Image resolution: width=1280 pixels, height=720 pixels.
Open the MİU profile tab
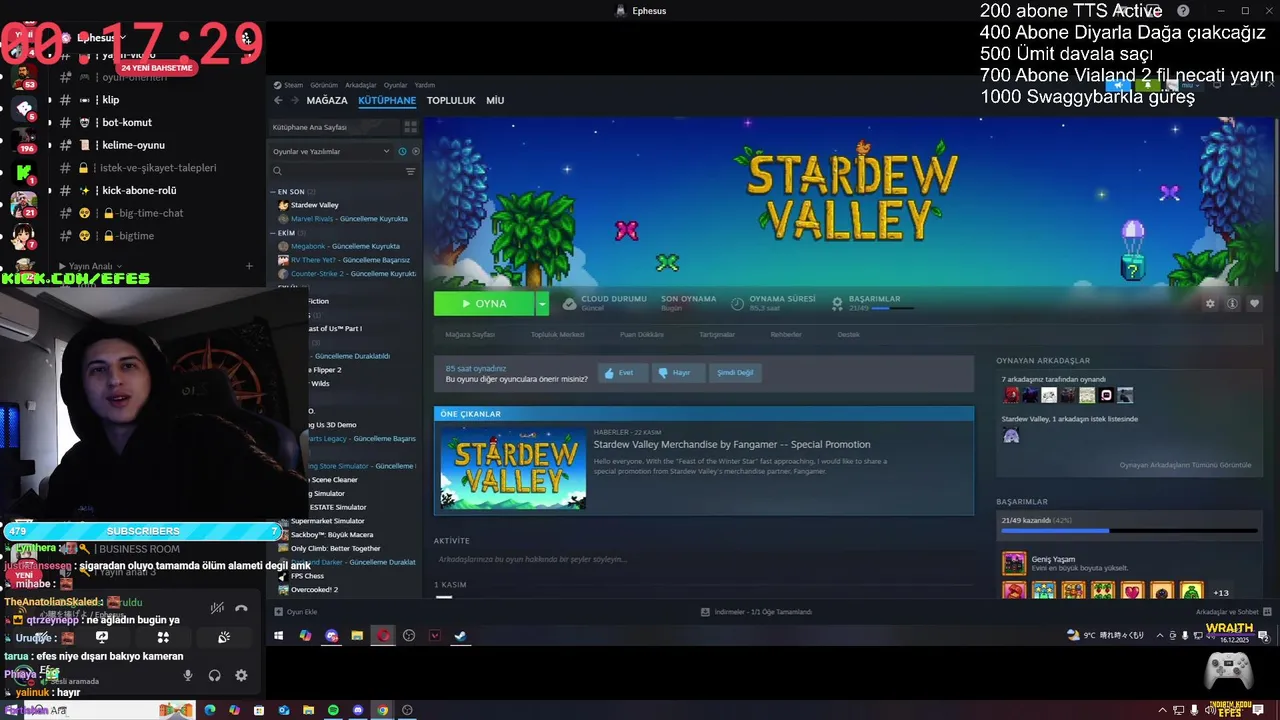(495, 100)
